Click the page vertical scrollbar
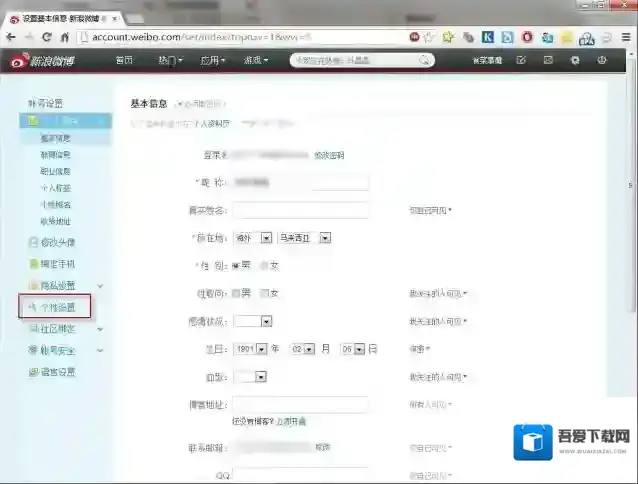The width and height of the screenshot is (638, 484). coord(633,183)
